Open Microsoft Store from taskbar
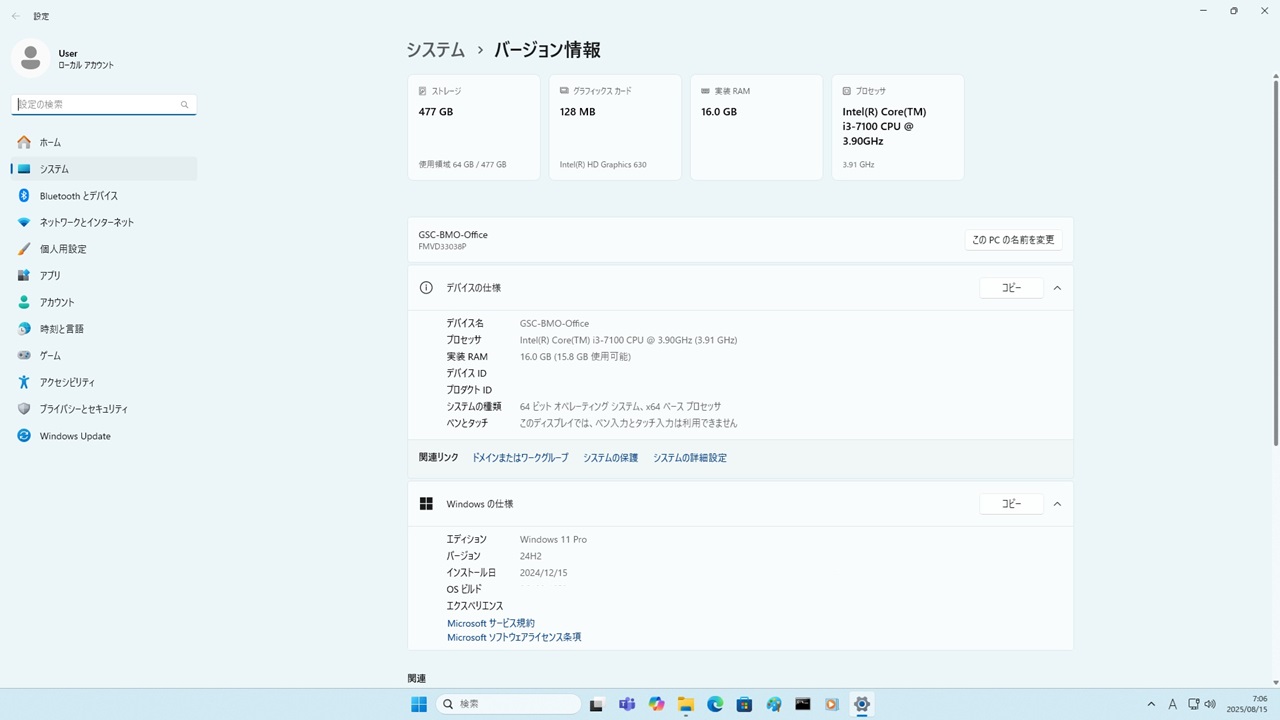 tap(744, 704)
